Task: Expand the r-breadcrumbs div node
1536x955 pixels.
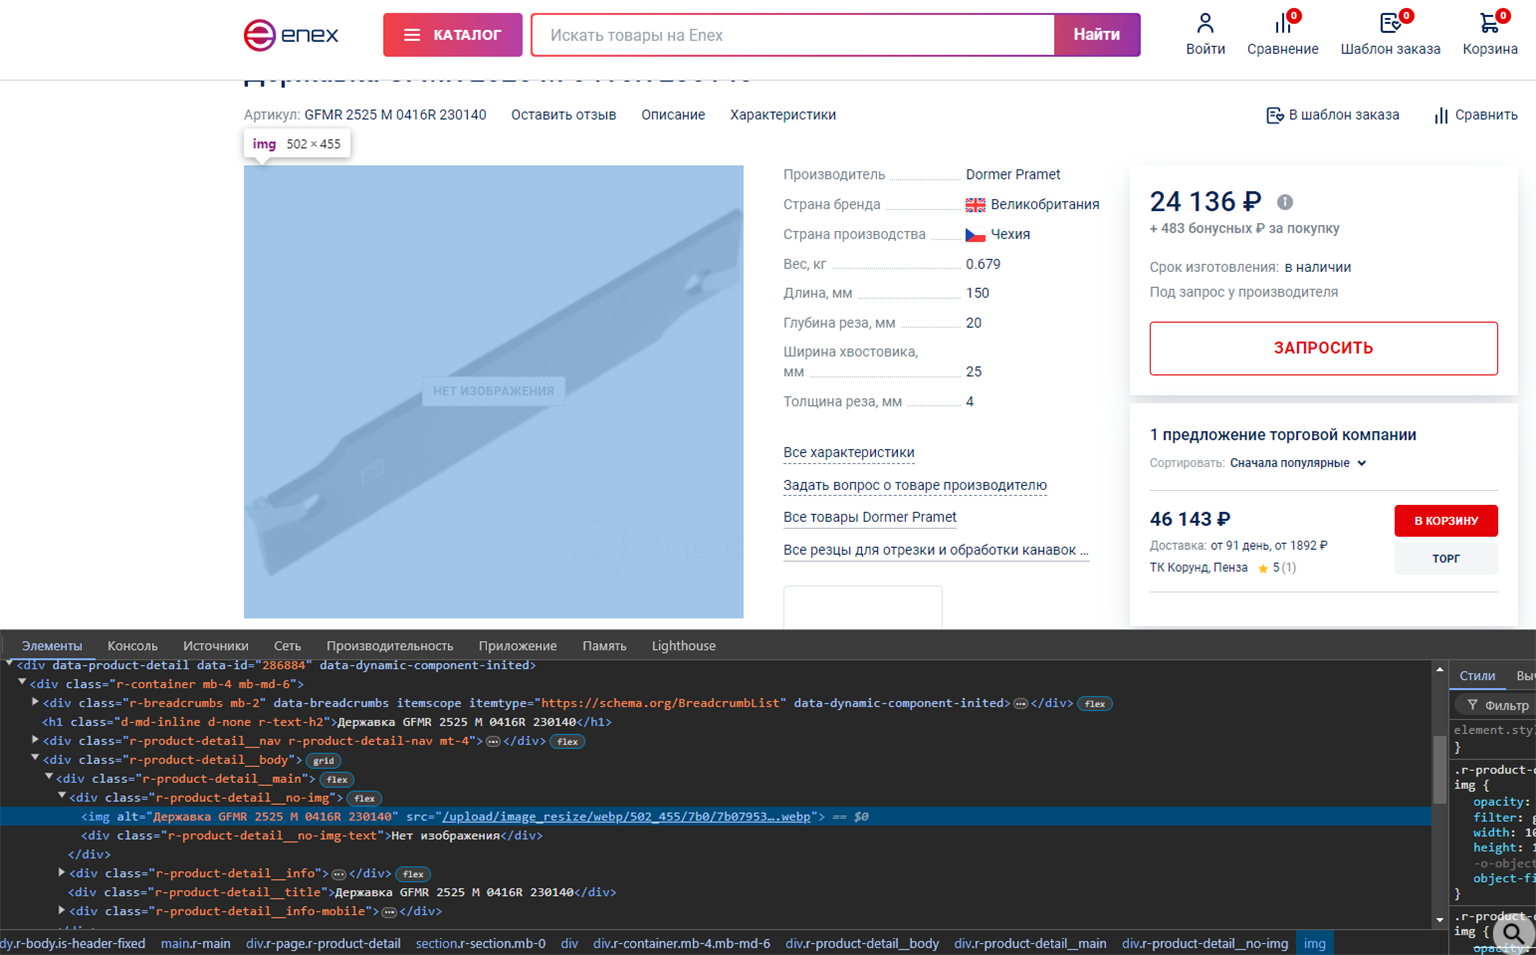Action: (x=35, y=703)
